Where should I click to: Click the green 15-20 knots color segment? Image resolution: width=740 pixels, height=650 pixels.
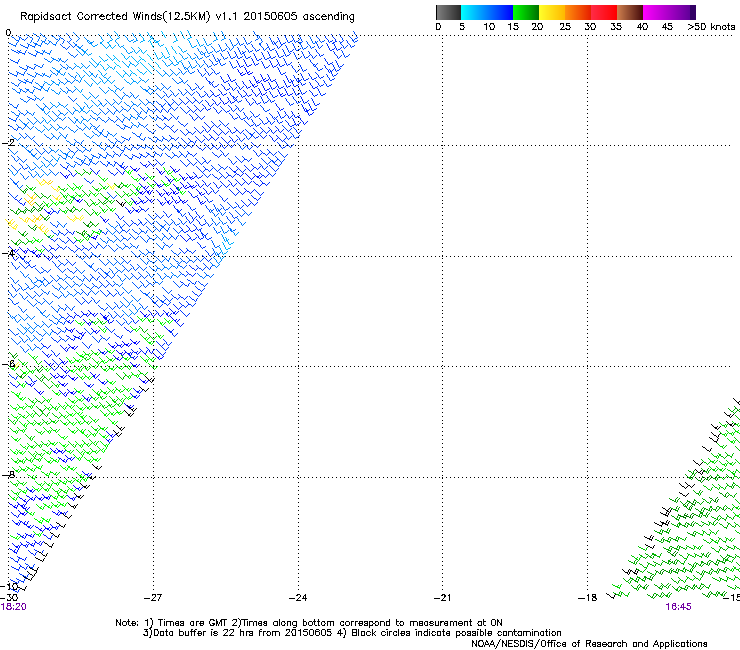526,12
